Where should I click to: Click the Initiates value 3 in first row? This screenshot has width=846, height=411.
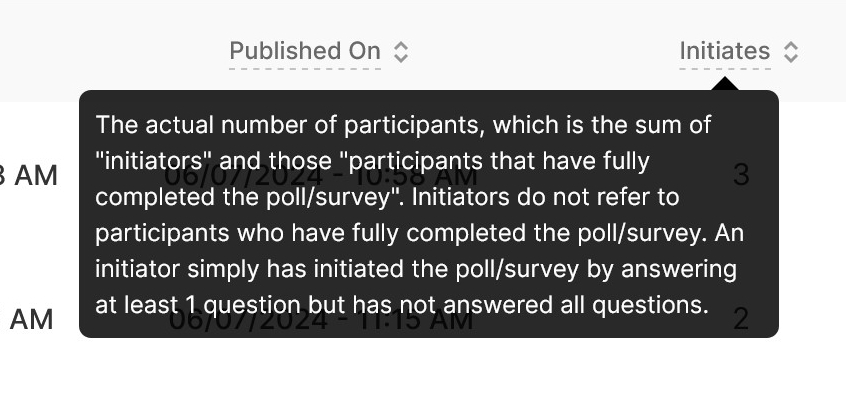pyautogui.click(x=741, y=175)
